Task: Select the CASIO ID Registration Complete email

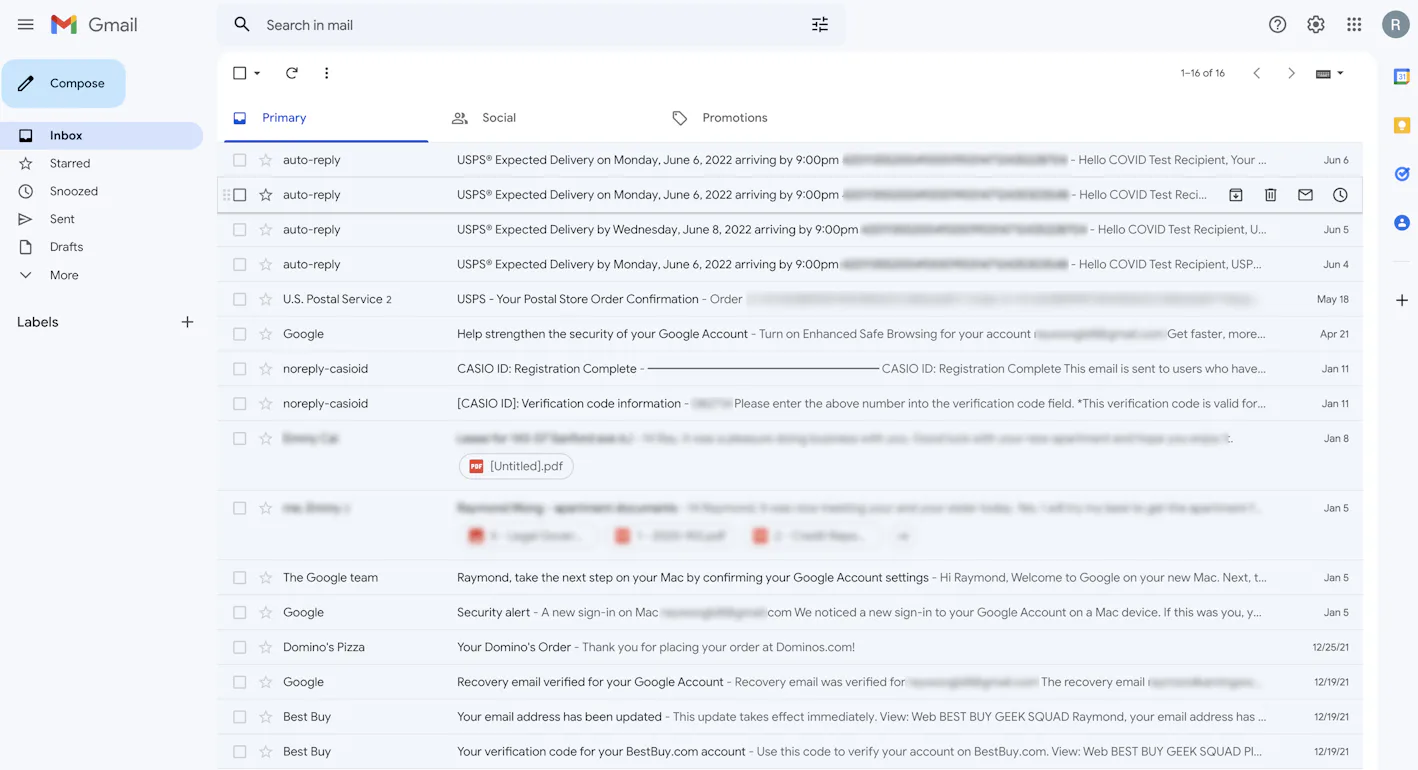Action: [239, 368]
